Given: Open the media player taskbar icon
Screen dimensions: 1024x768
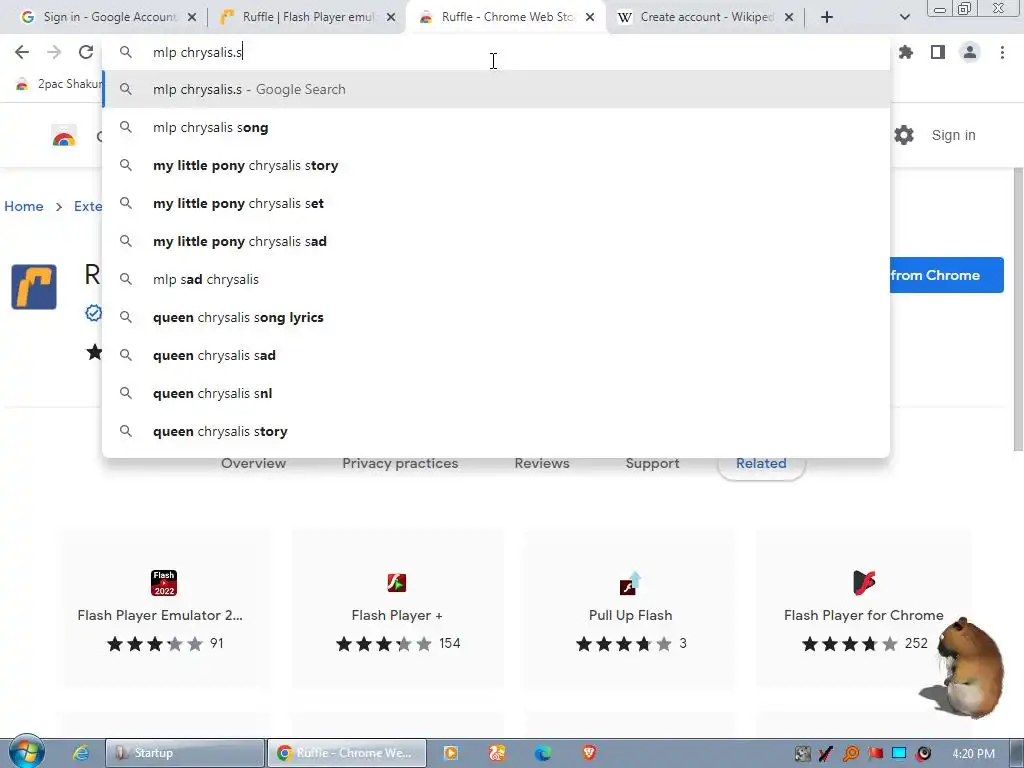Looking at the screenshot, I should click(451, 753).
